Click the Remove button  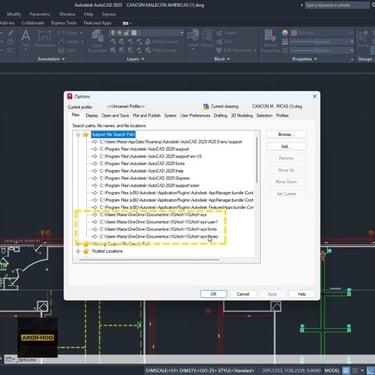click(x=286, y=158)
